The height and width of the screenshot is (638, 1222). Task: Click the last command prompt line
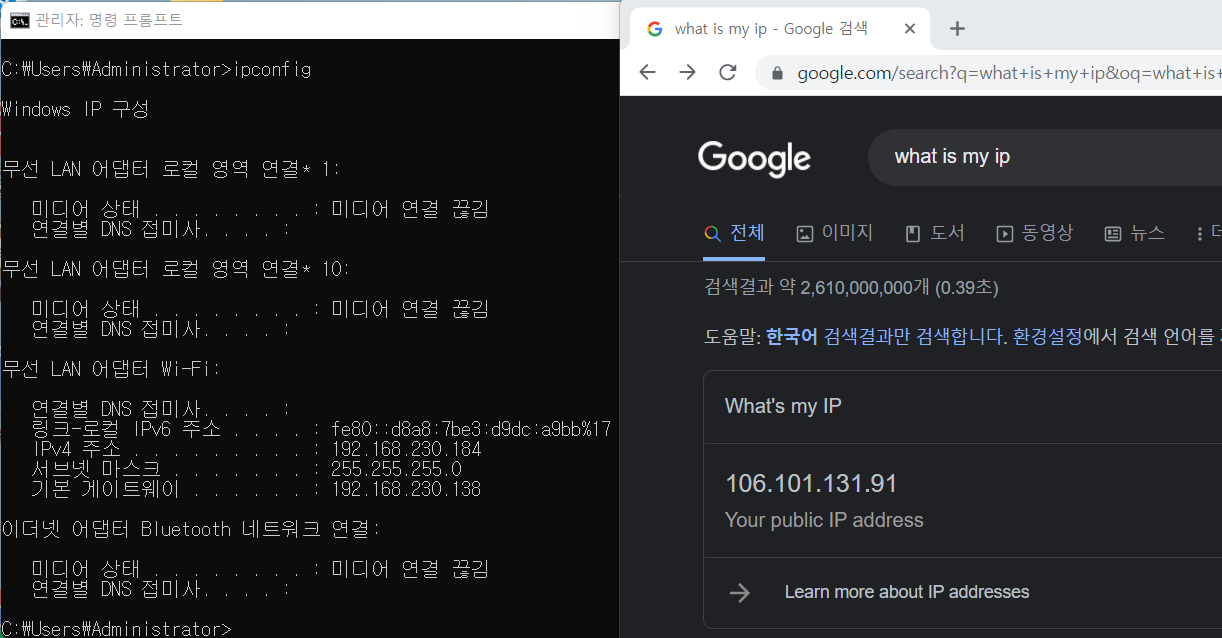(x=116, y=629)
